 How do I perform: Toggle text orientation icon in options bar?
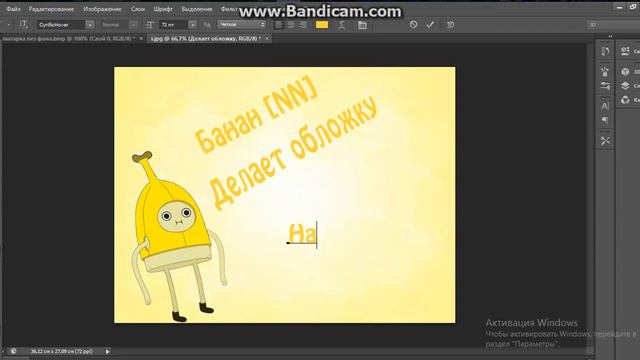point(24,24)
